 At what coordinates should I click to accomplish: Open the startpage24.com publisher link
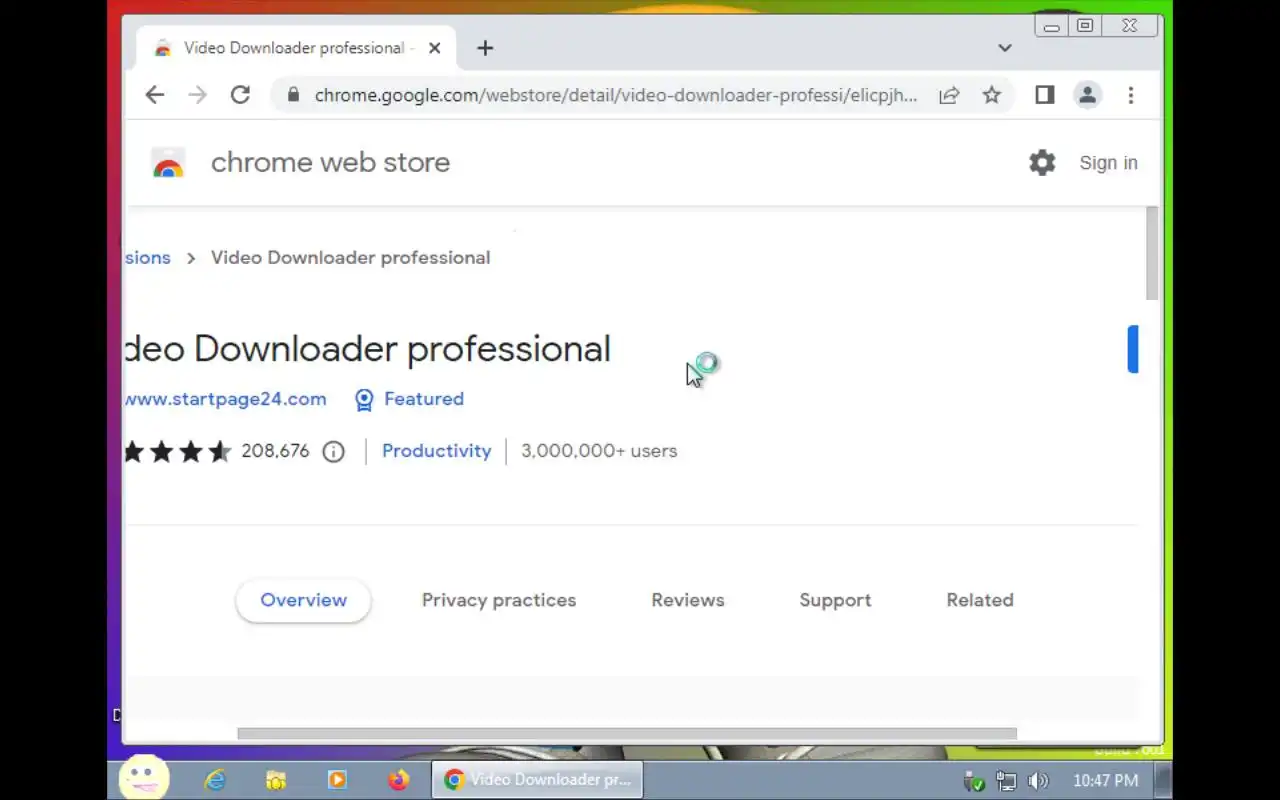point(225,399)
